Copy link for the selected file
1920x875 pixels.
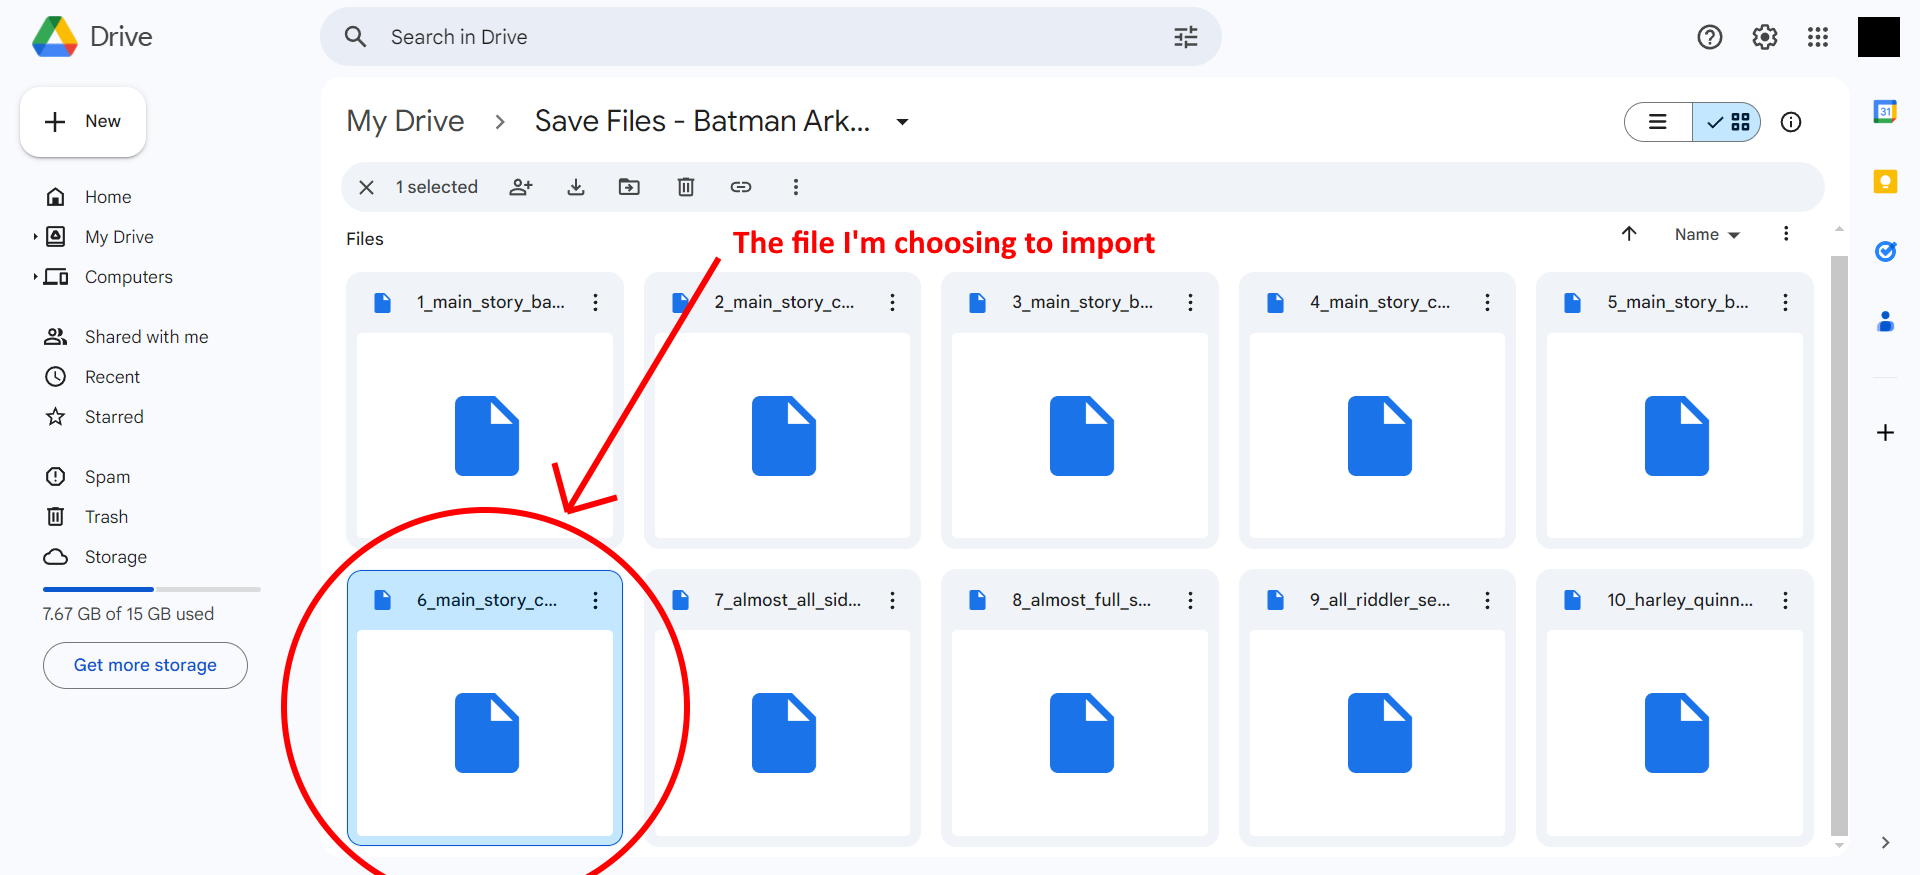(741, 187)
